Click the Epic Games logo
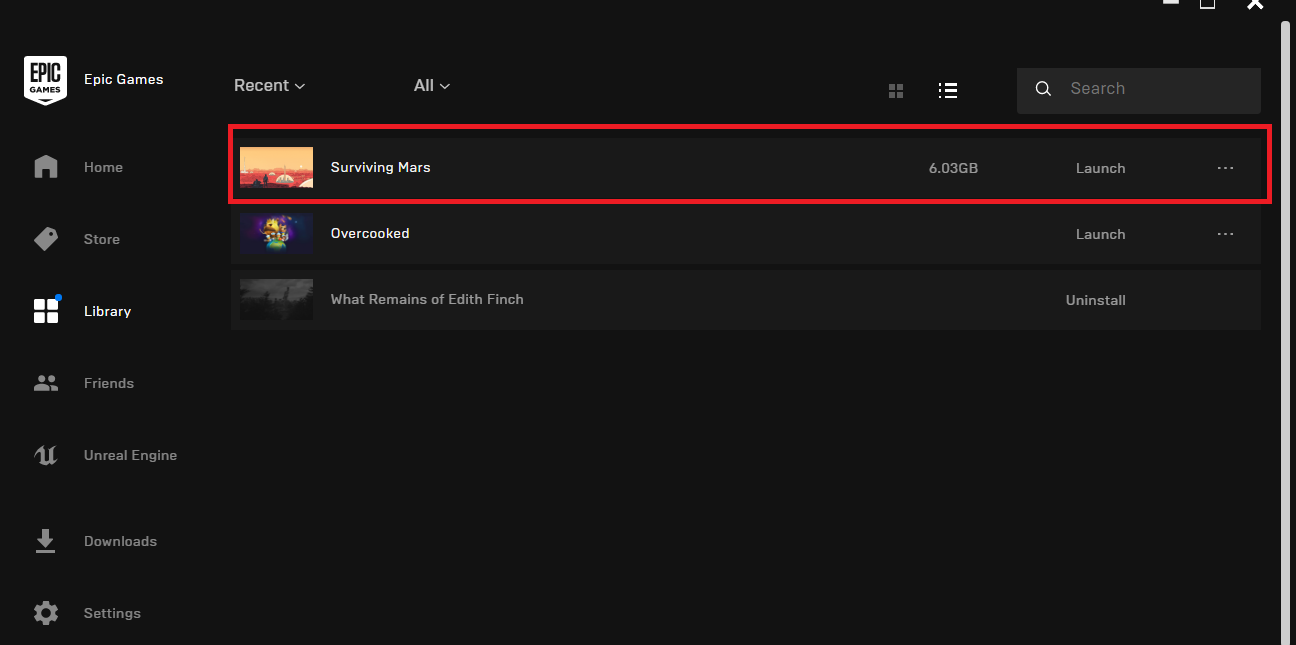The width and height of the screenshot is (1296, 645). point(46,79)
